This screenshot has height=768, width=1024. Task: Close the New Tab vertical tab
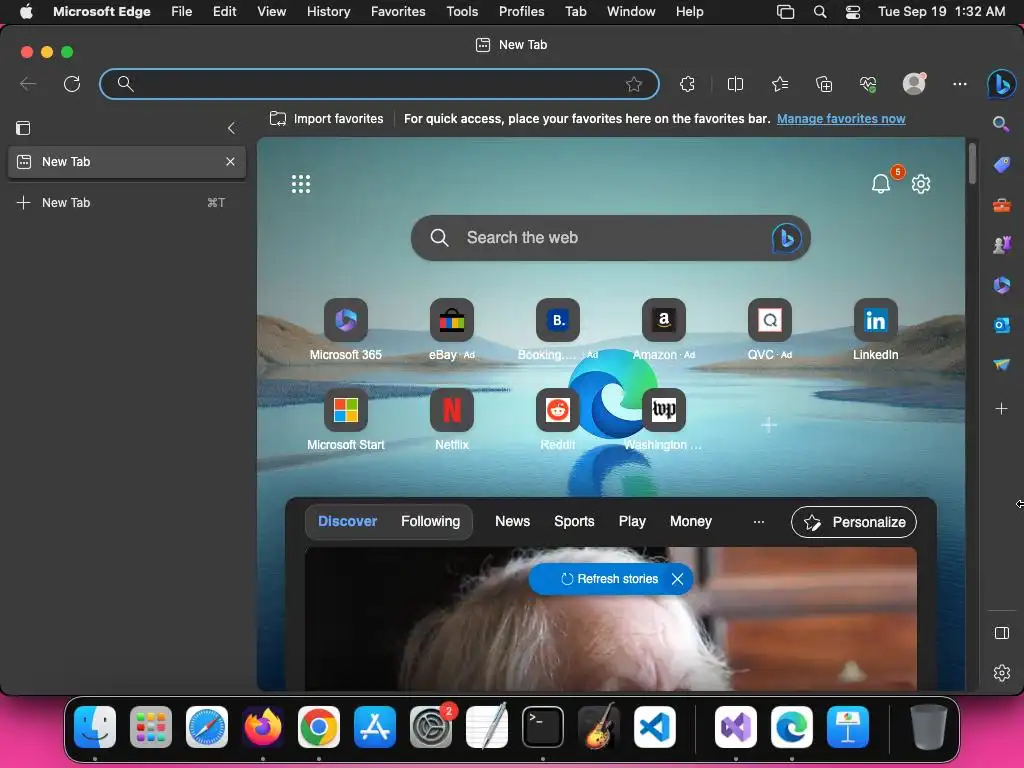[230, 161]
